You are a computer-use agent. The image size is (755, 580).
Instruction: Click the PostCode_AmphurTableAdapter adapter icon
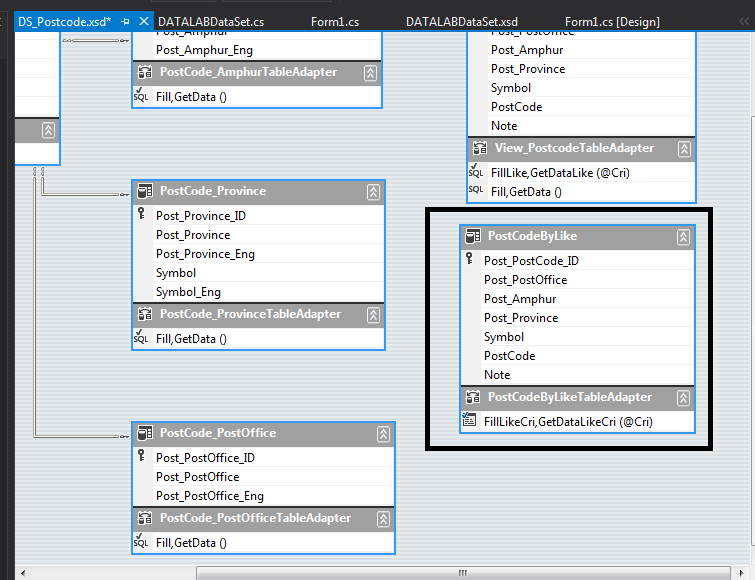pos(145,72)
